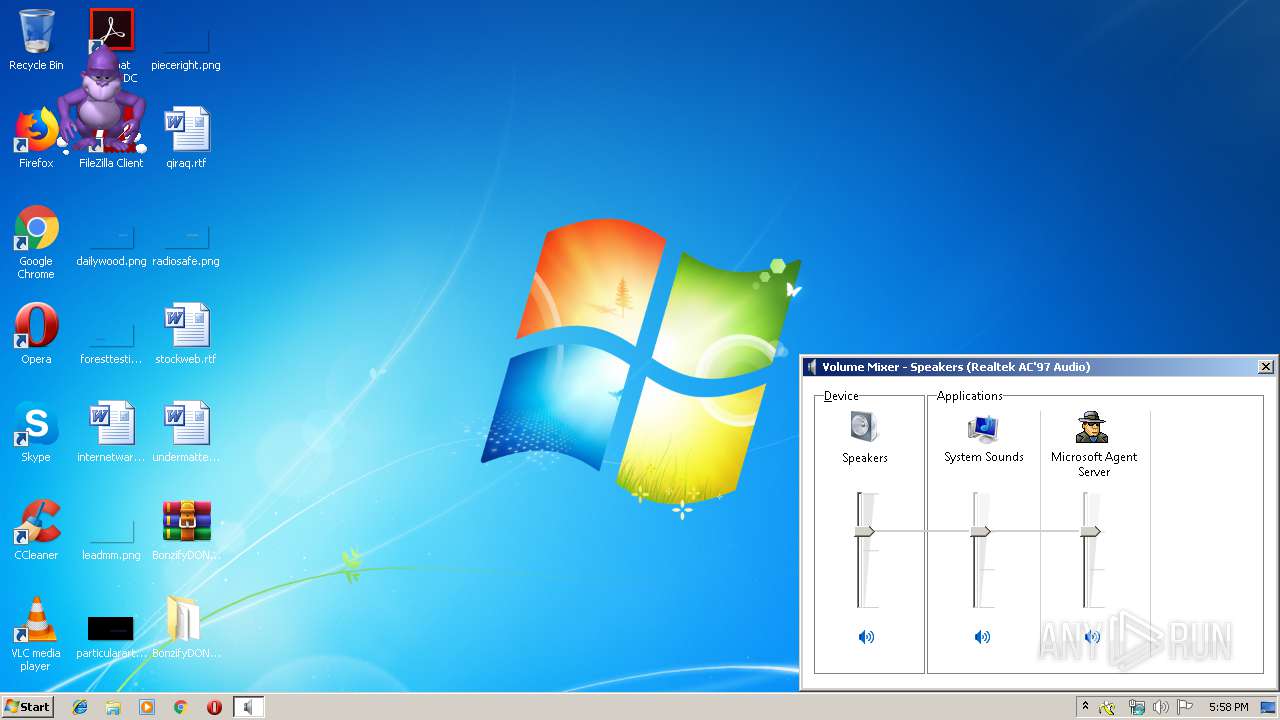This screenshot has width=1280, height=720.
Task: Close the Volume Mixer window
Action: pos(1265,367)
